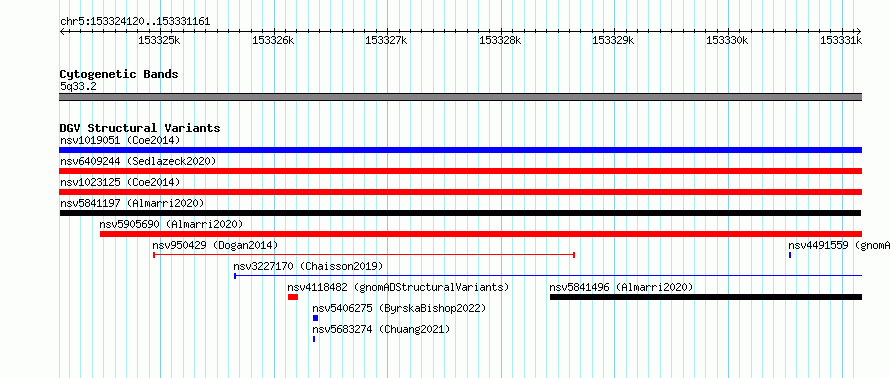Open variant label nsv3227170 (Chaisson2019)
This screenshot has width=890, height=378.
click(x=308, y=266)
